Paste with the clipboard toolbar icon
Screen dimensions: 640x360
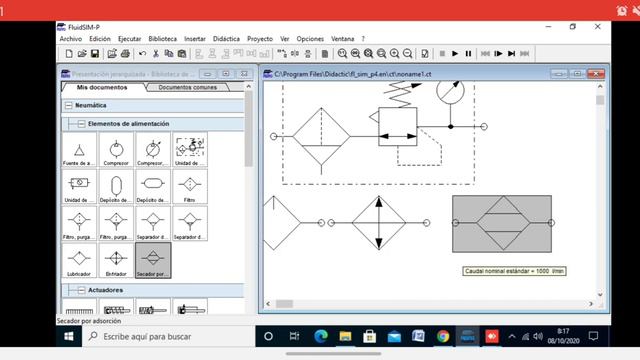(x=182, y=53)
